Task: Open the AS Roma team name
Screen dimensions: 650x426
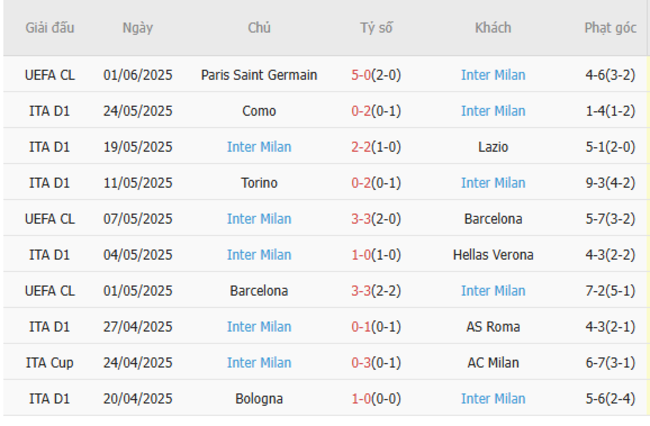Action: click(x=493, y=327)
